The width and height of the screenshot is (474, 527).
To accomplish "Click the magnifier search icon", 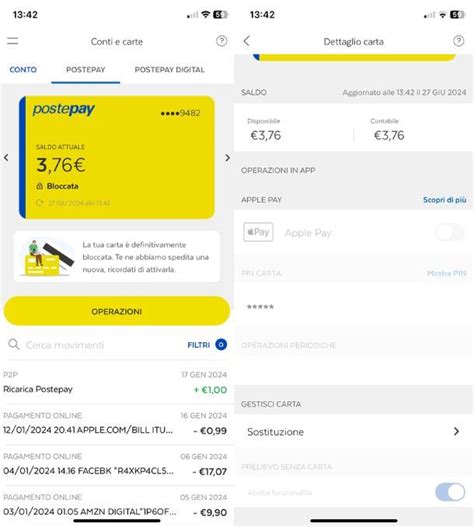I will [14, 344].
